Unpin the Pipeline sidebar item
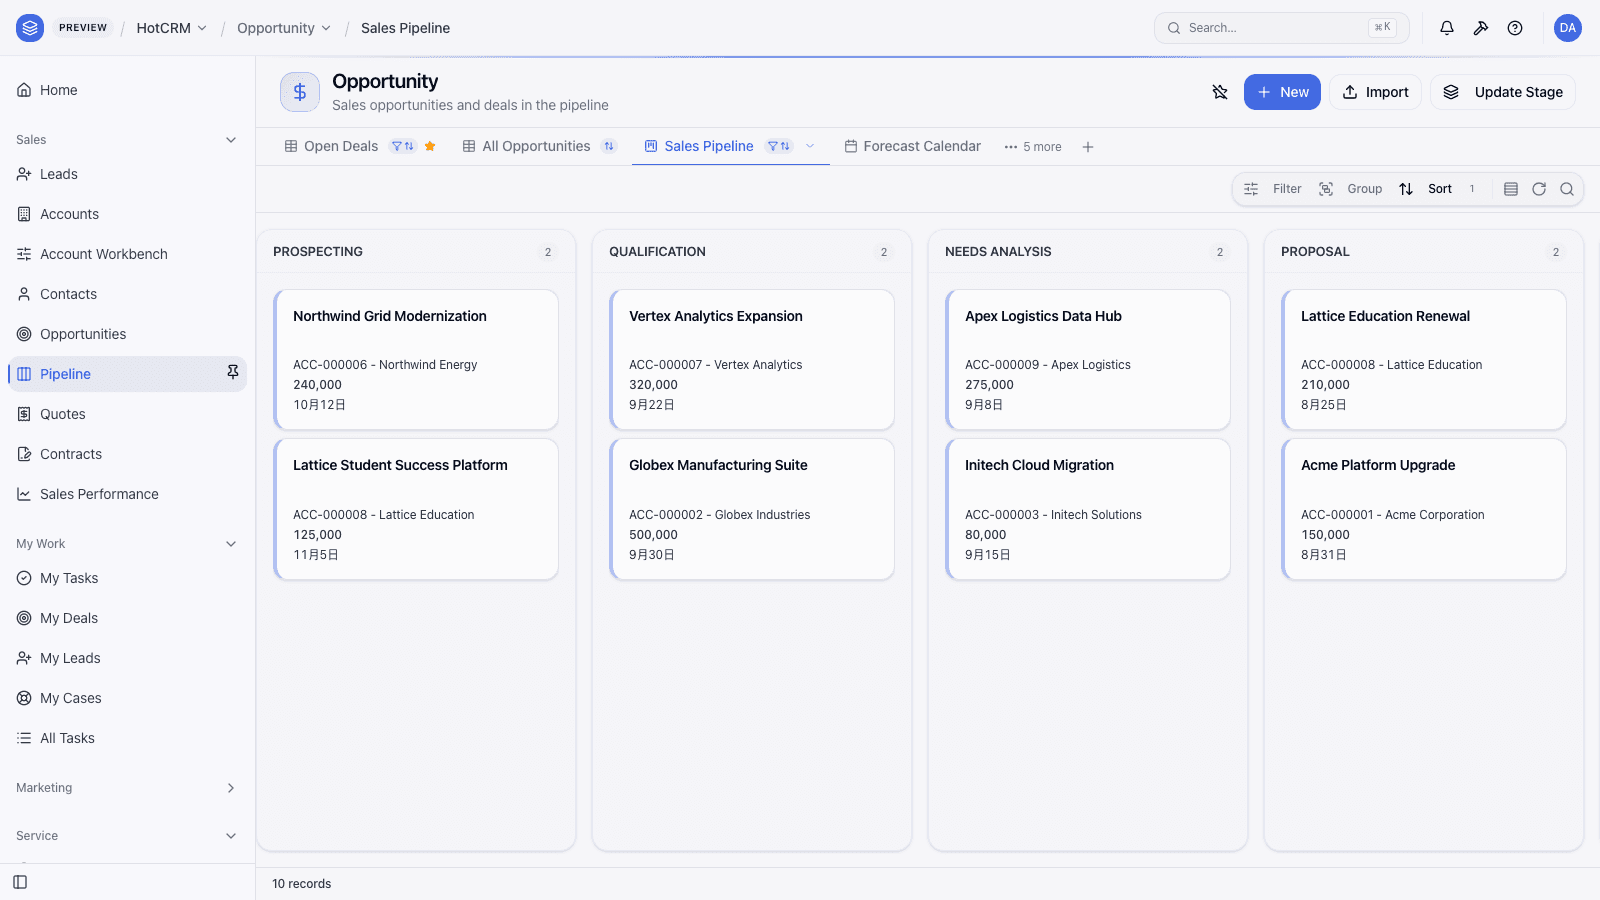Viewport: 1600px width, 900px height. [x=232, y=373]
